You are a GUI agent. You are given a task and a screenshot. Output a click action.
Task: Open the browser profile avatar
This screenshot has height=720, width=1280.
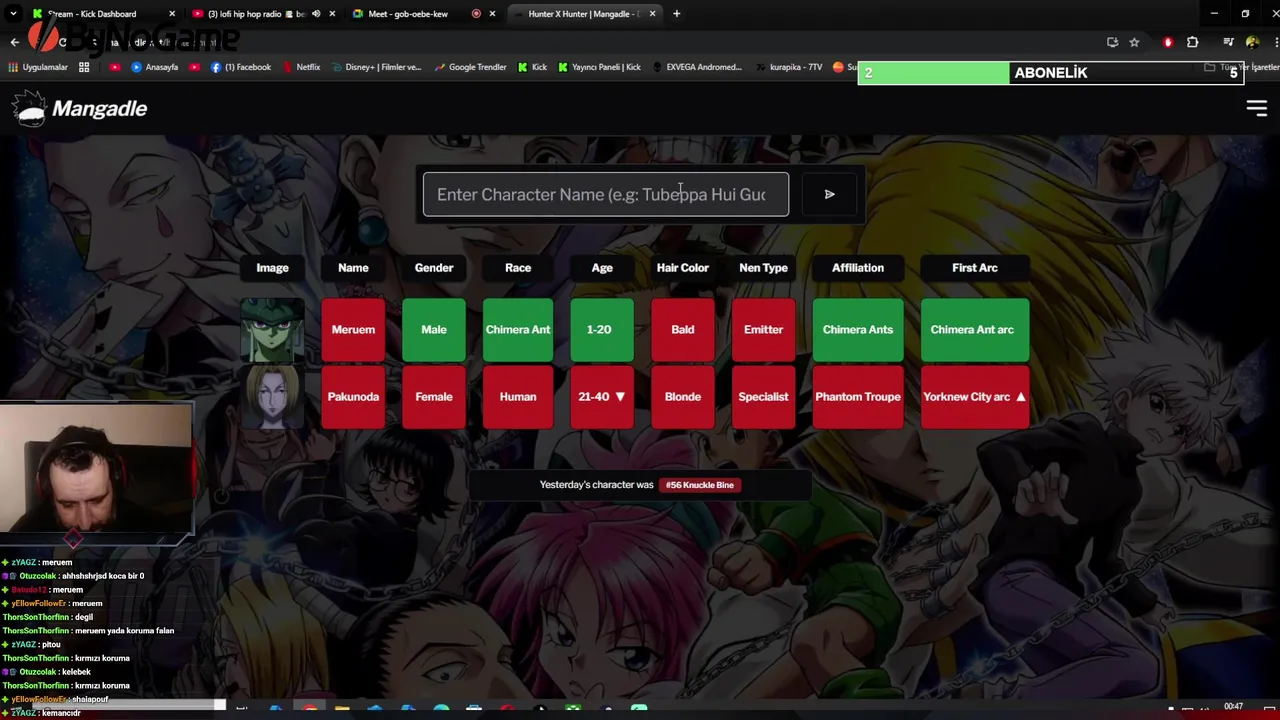coord(1252,42)
